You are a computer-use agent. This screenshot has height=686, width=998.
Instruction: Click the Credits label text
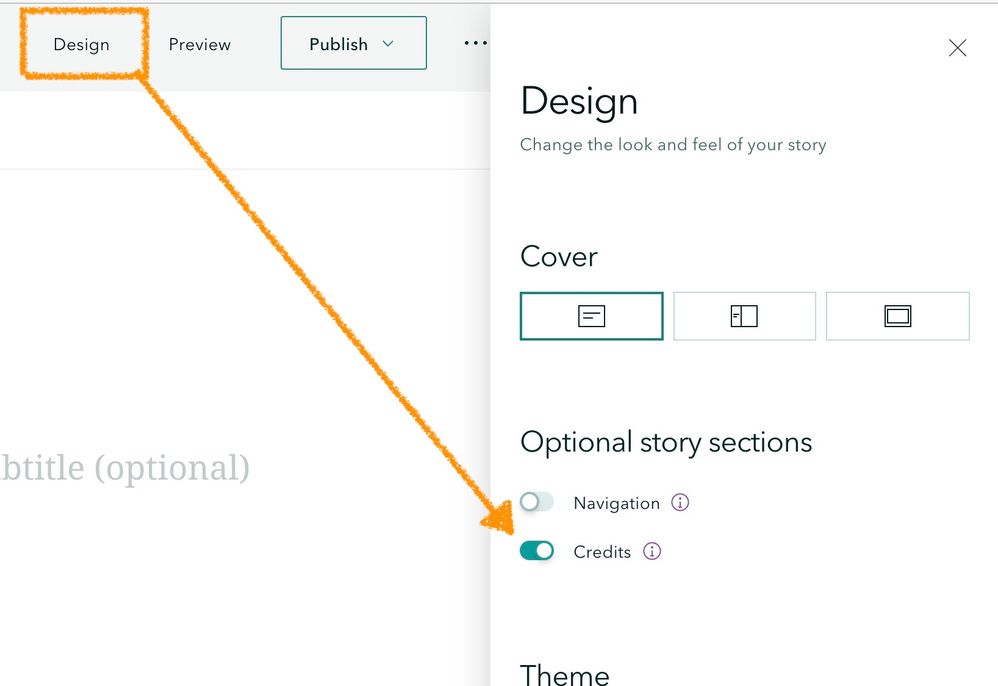(602, 552)
